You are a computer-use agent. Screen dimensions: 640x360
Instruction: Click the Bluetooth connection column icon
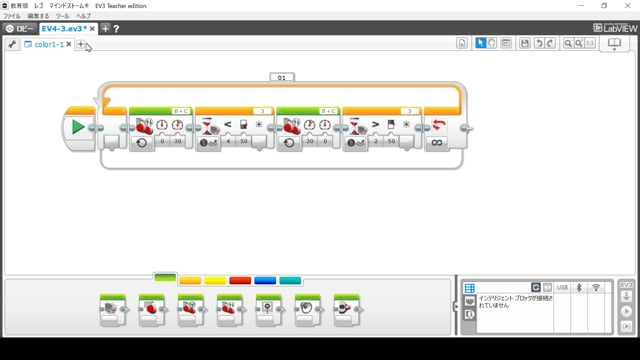pos(579,287)
